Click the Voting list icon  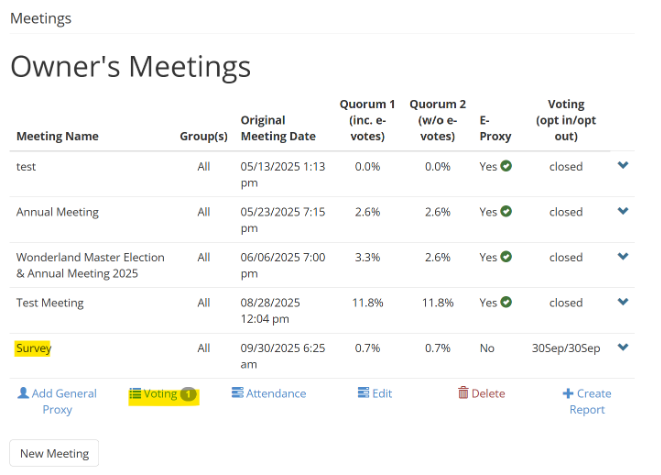135,394
